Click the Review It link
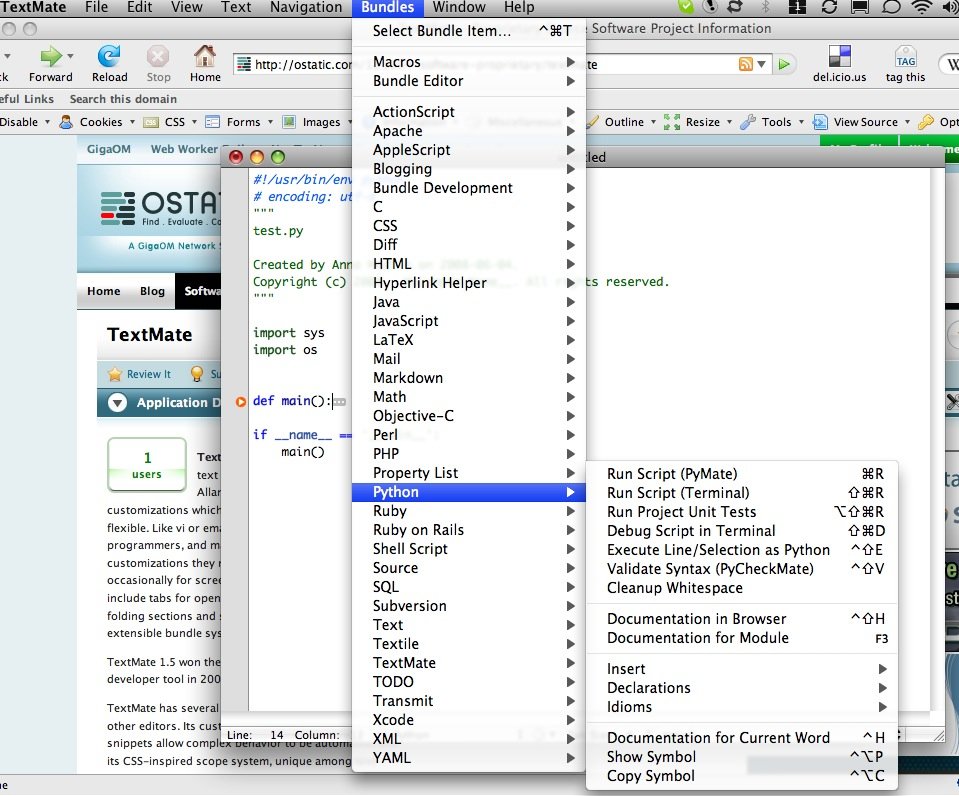 [x=149, y=374]
